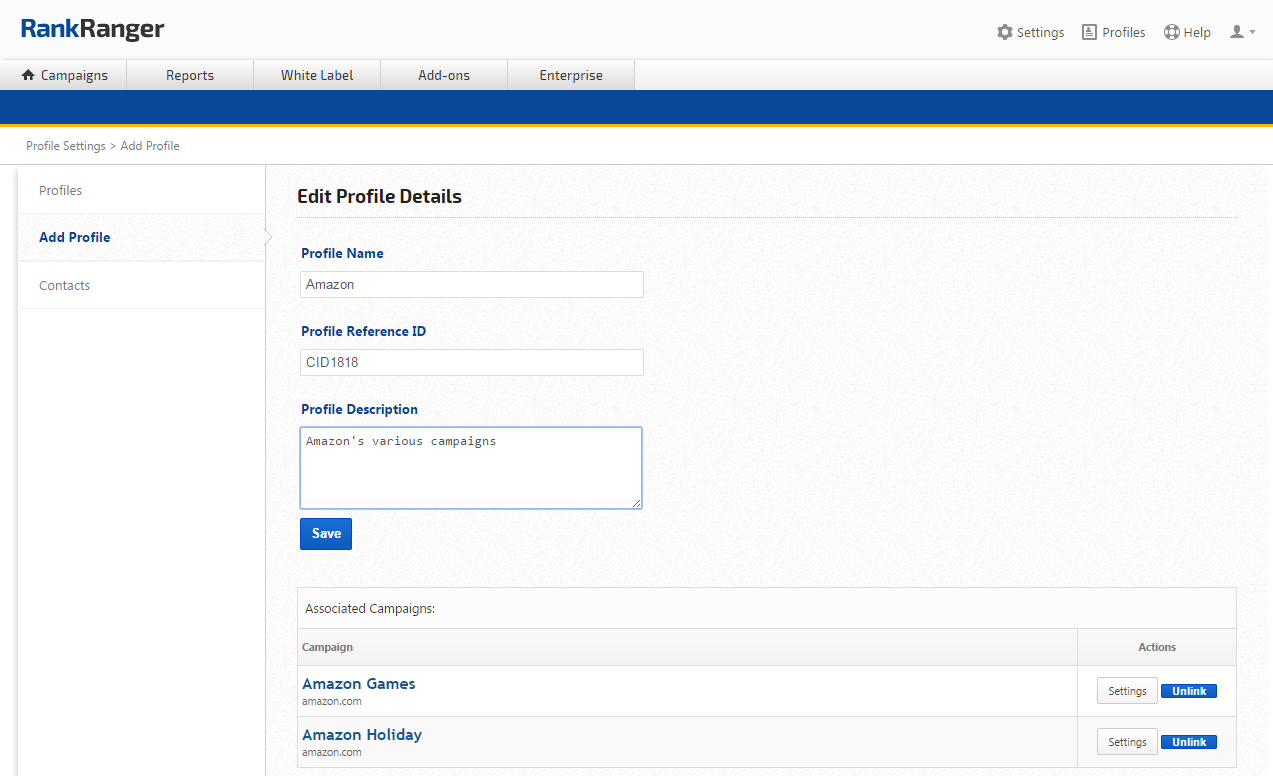Select Add Profile in the sidebar
1273x776 pixels.
point(141,237)
